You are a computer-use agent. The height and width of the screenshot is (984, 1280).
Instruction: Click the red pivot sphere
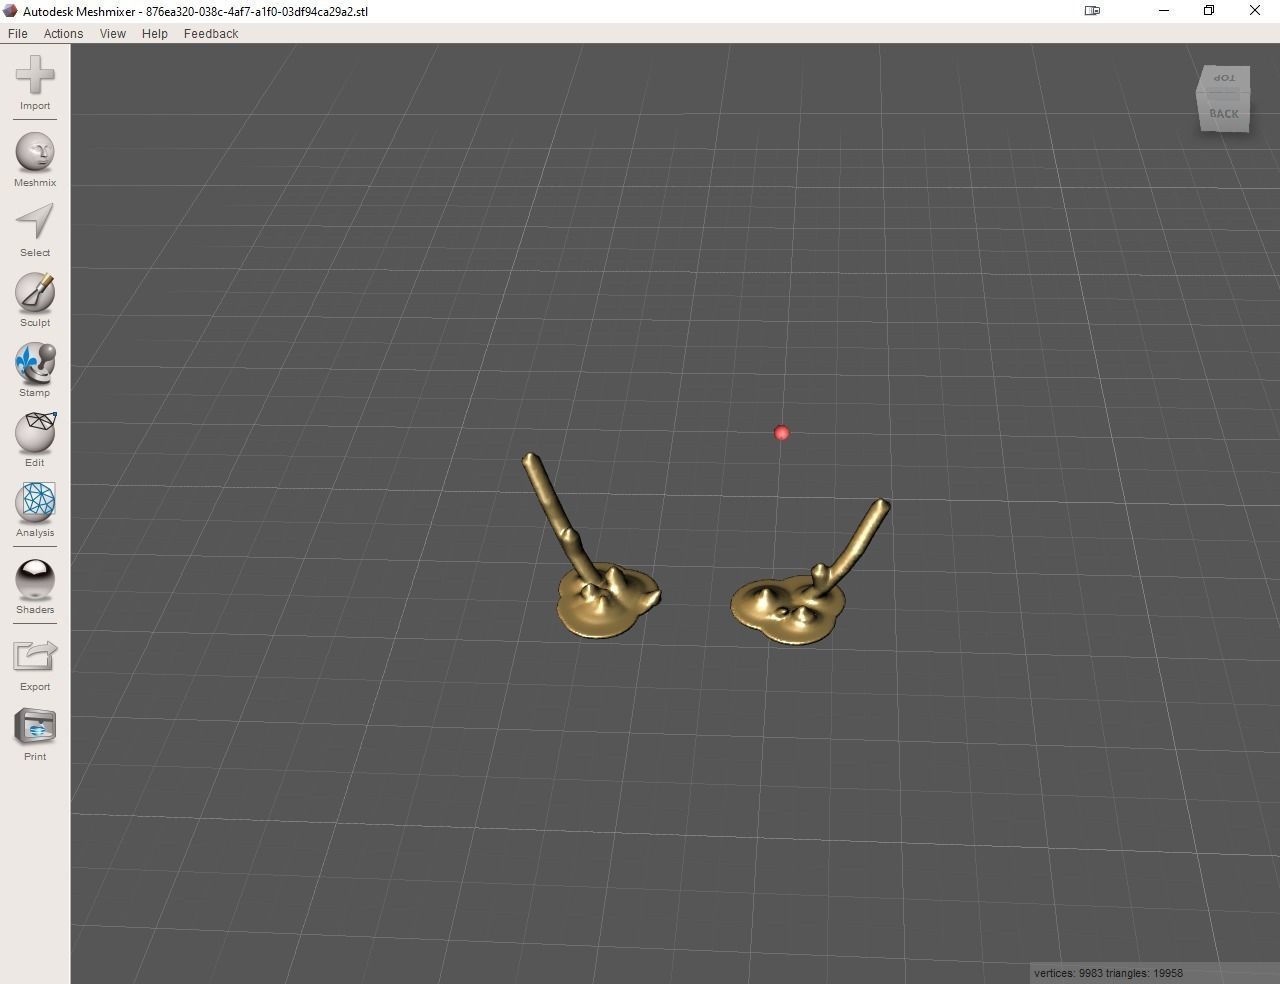(782, 433)
